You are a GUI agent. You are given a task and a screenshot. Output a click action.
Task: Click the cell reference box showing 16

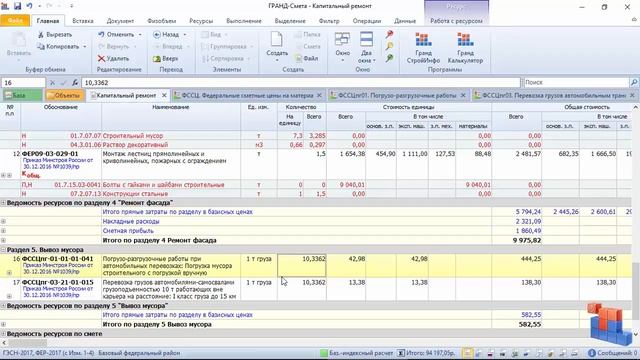click(23, 83)
